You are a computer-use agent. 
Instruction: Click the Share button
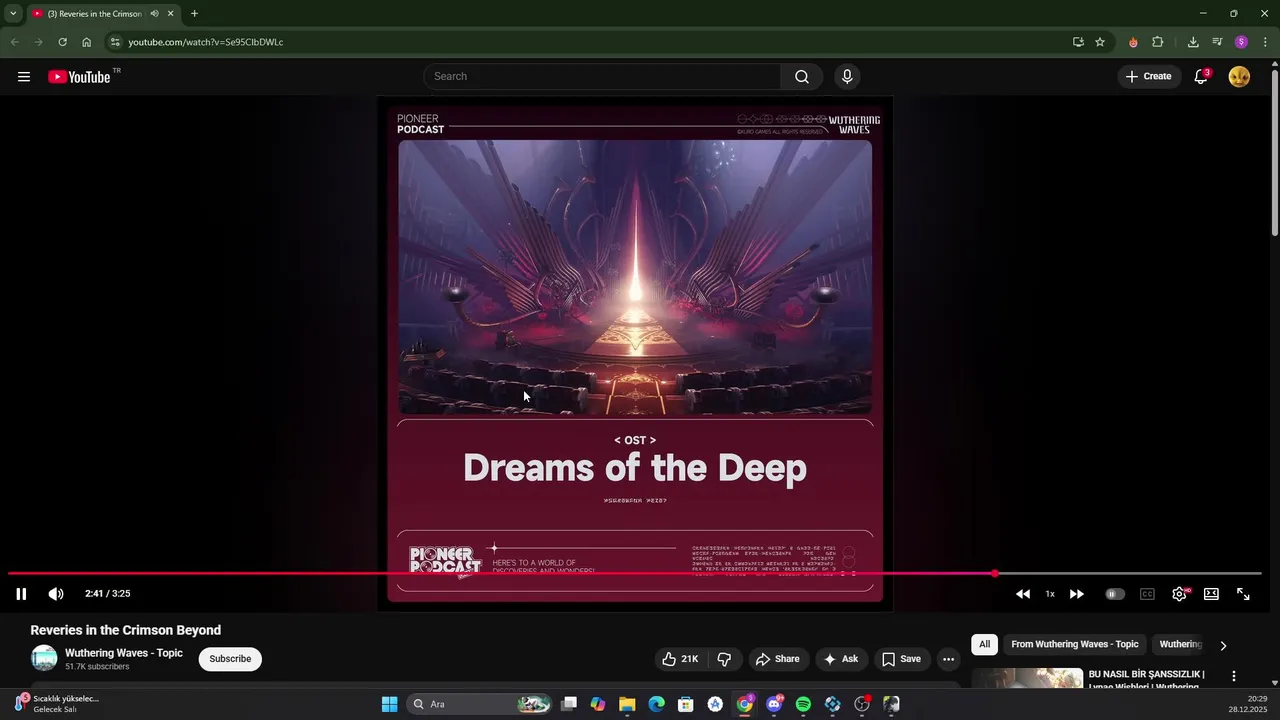point(778,659)
